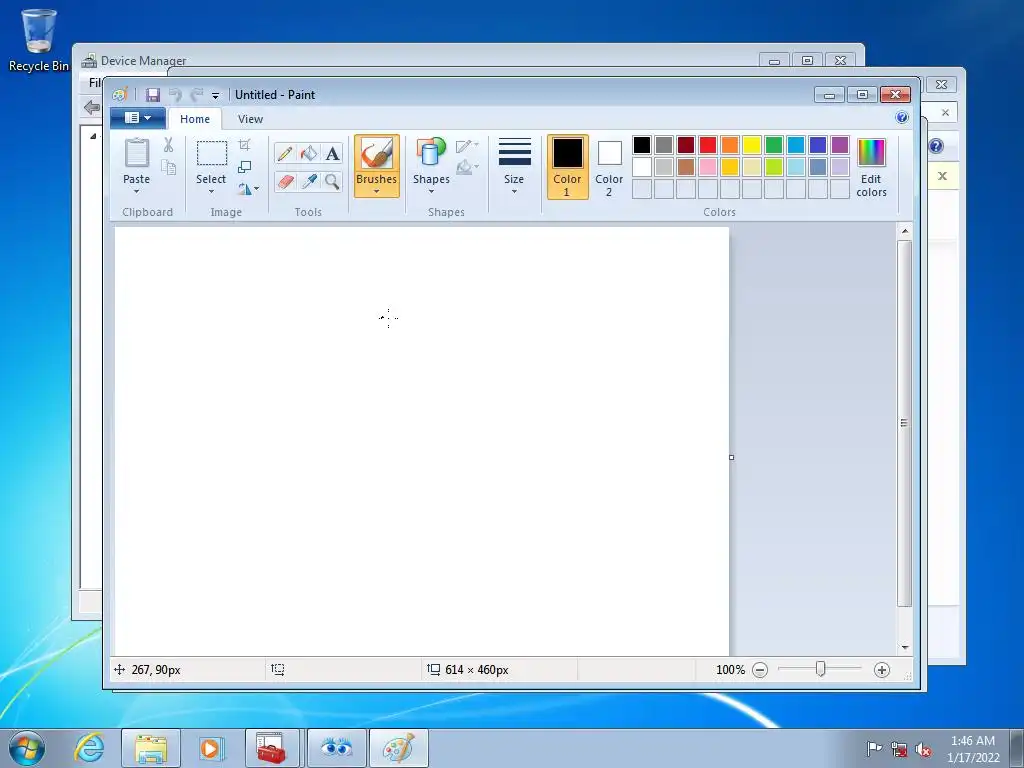Open the shape Fill dropdown
The height and width of the screenshot is (768, 1024).
pyautogui.click(x=467, y=168)
